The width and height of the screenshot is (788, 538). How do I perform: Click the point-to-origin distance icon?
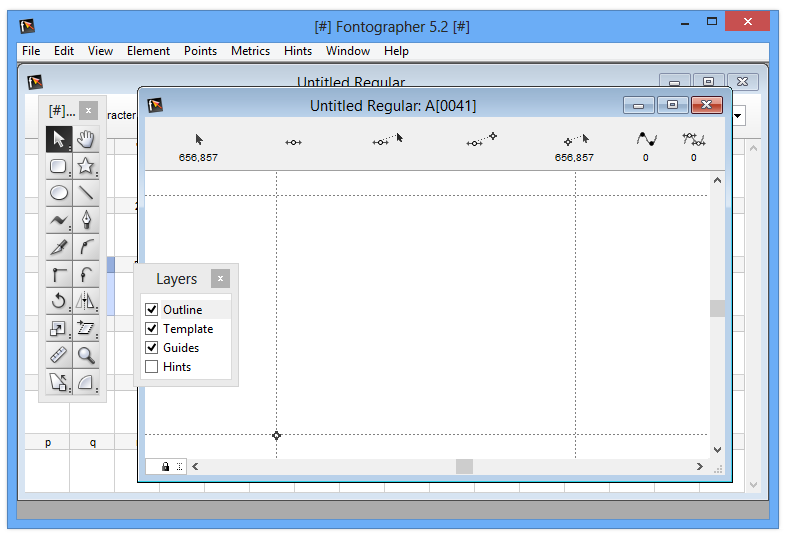[481, 139]
